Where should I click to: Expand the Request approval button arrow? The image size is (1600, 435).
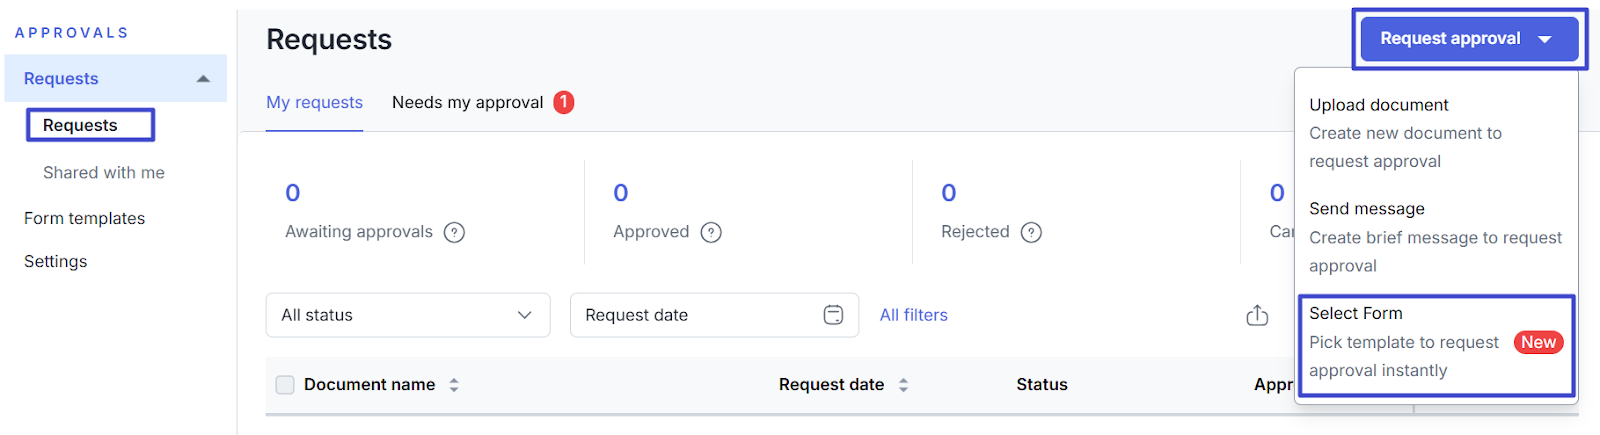pyautogui.click(x=1545, y=39)
